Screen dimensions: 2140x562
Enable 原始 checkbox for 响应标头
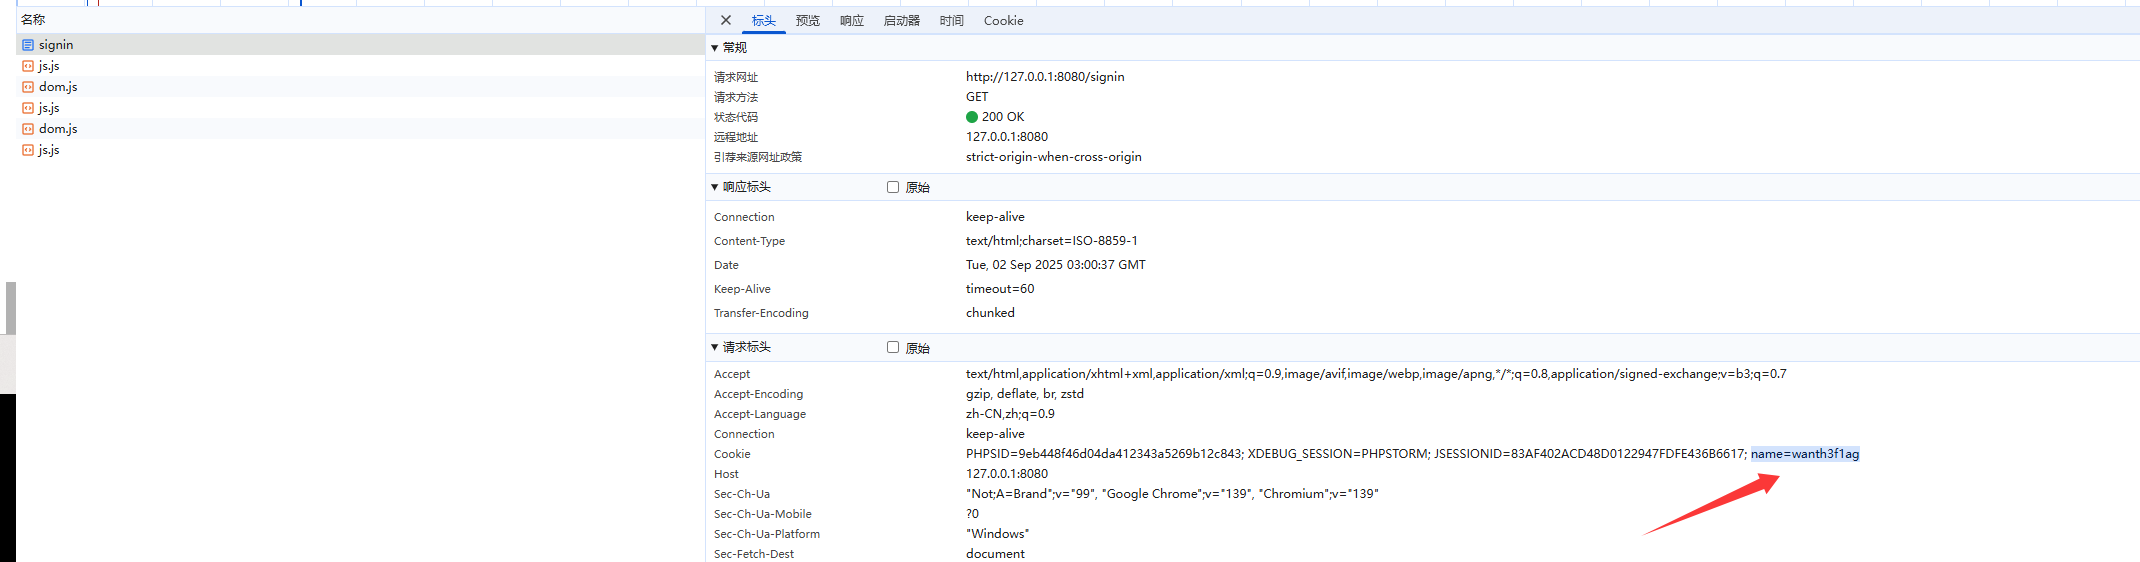point(893,187)
